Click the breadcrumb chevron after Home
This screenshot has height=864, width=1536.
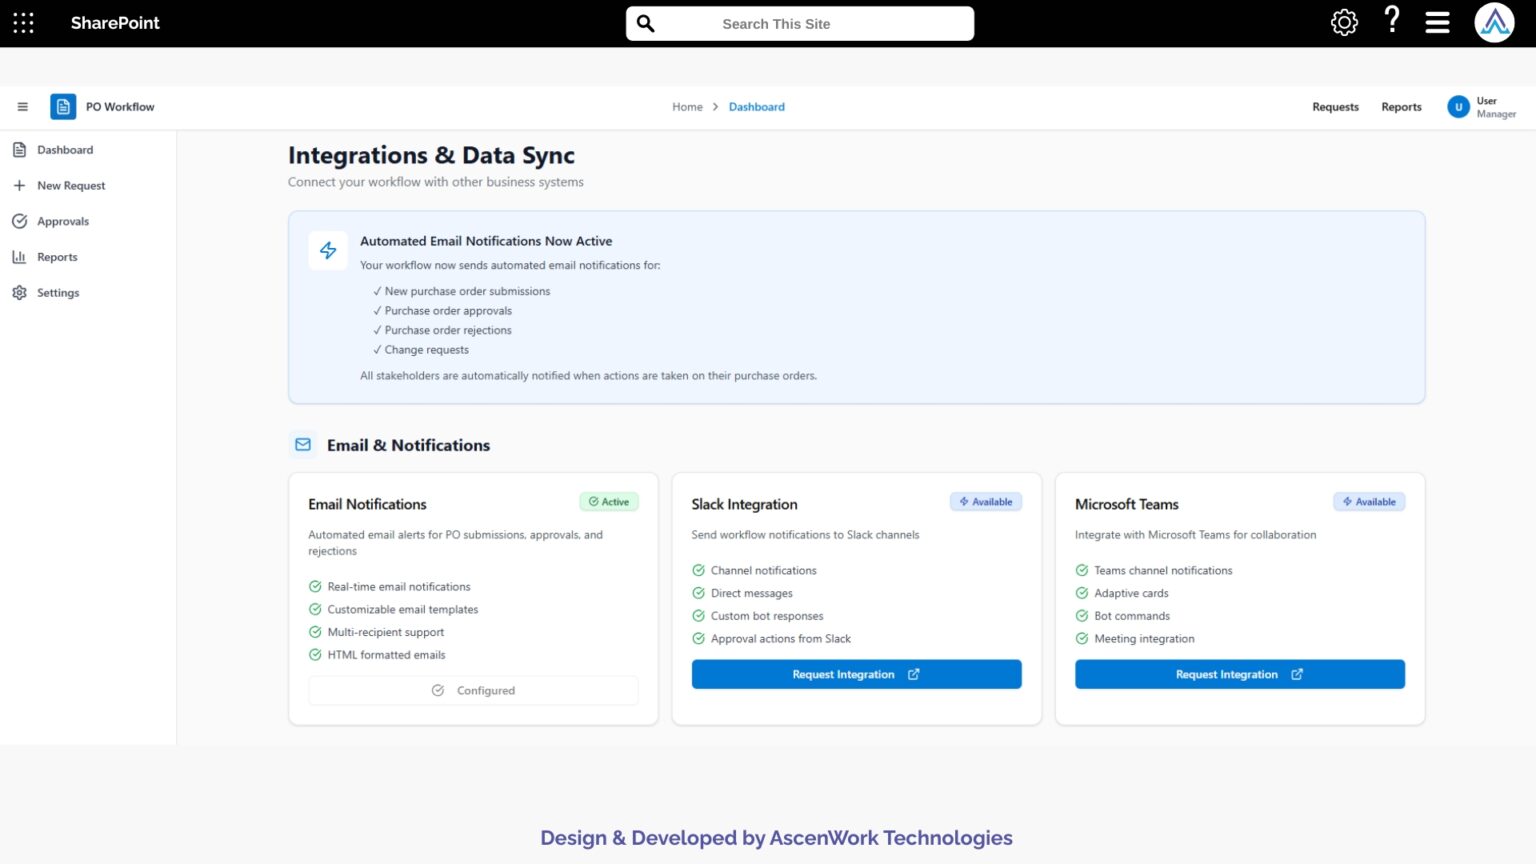(x=716, y=106)
